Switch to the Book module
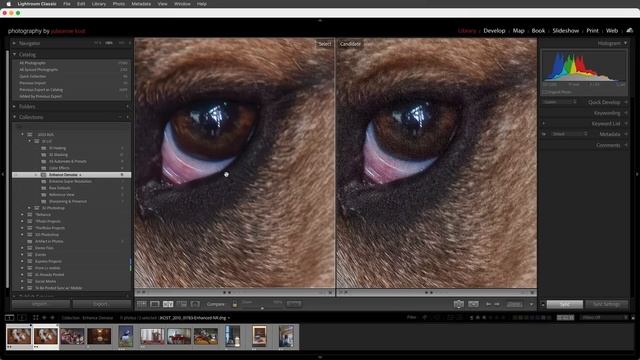Viewport: 640px width, 360px height. tap(538, 31)
